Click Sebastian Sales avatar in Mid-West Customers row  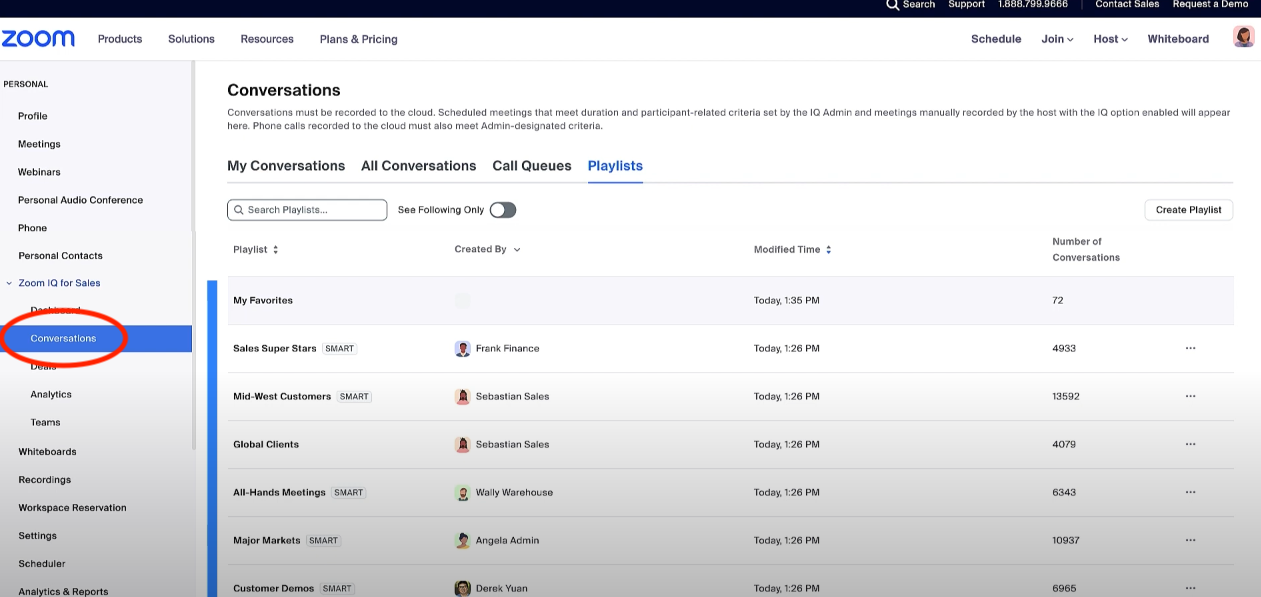(x=462, y=396)
